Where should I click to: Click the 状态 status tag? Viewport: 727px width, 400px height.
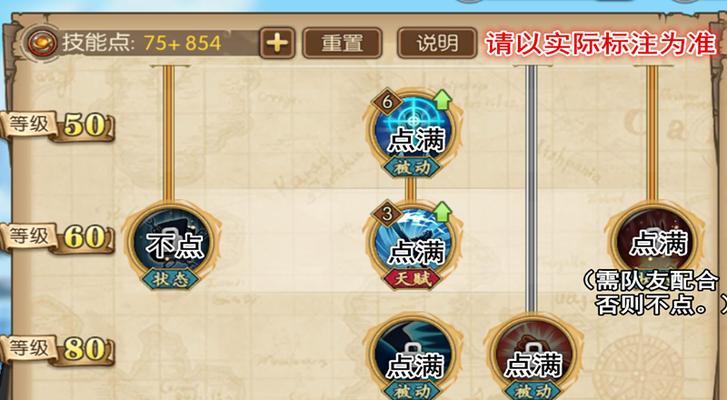pyautogui.click(x=170, y=279)
